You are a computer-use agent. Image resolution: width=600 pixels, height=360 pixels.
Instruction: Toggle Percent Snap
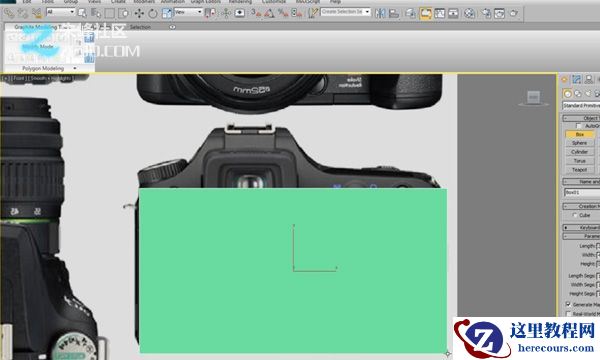tap(283, 13)
